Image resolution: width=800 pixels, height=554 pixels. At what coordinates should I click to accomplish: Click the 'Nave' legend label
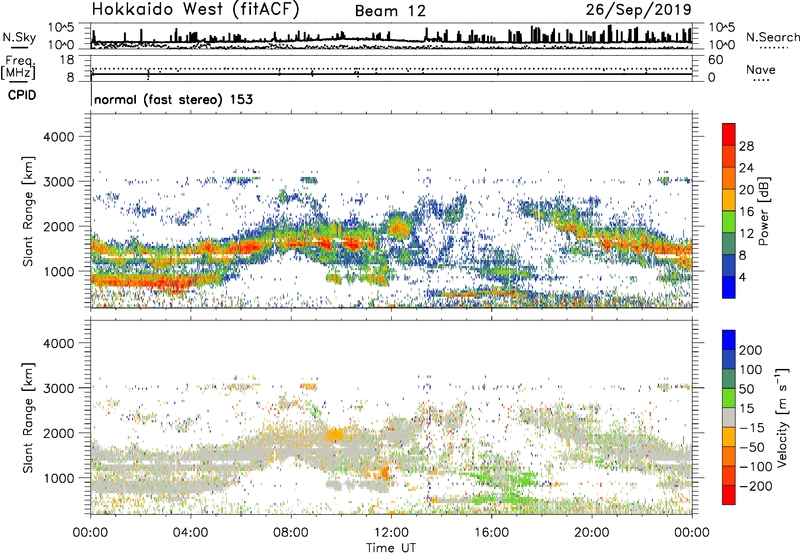click(761, 69)
